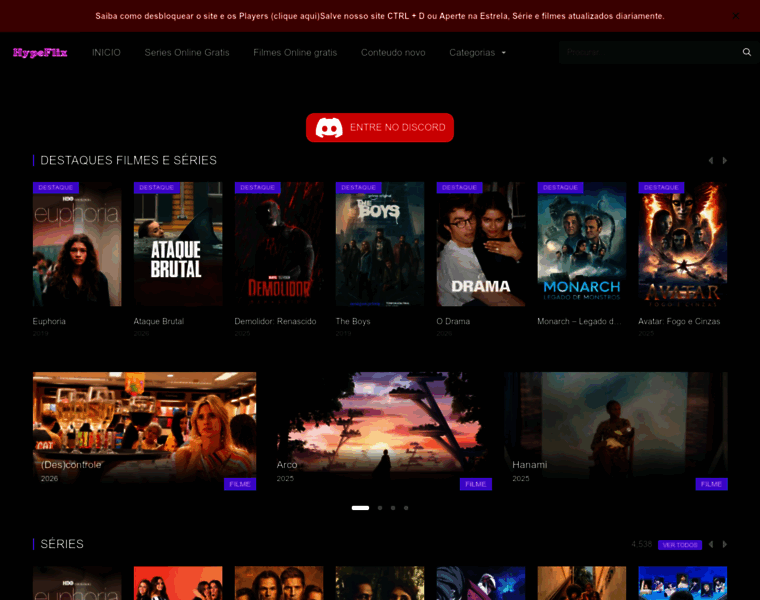
Task: Click the HypeFlix logo
Action: point(40,53)
